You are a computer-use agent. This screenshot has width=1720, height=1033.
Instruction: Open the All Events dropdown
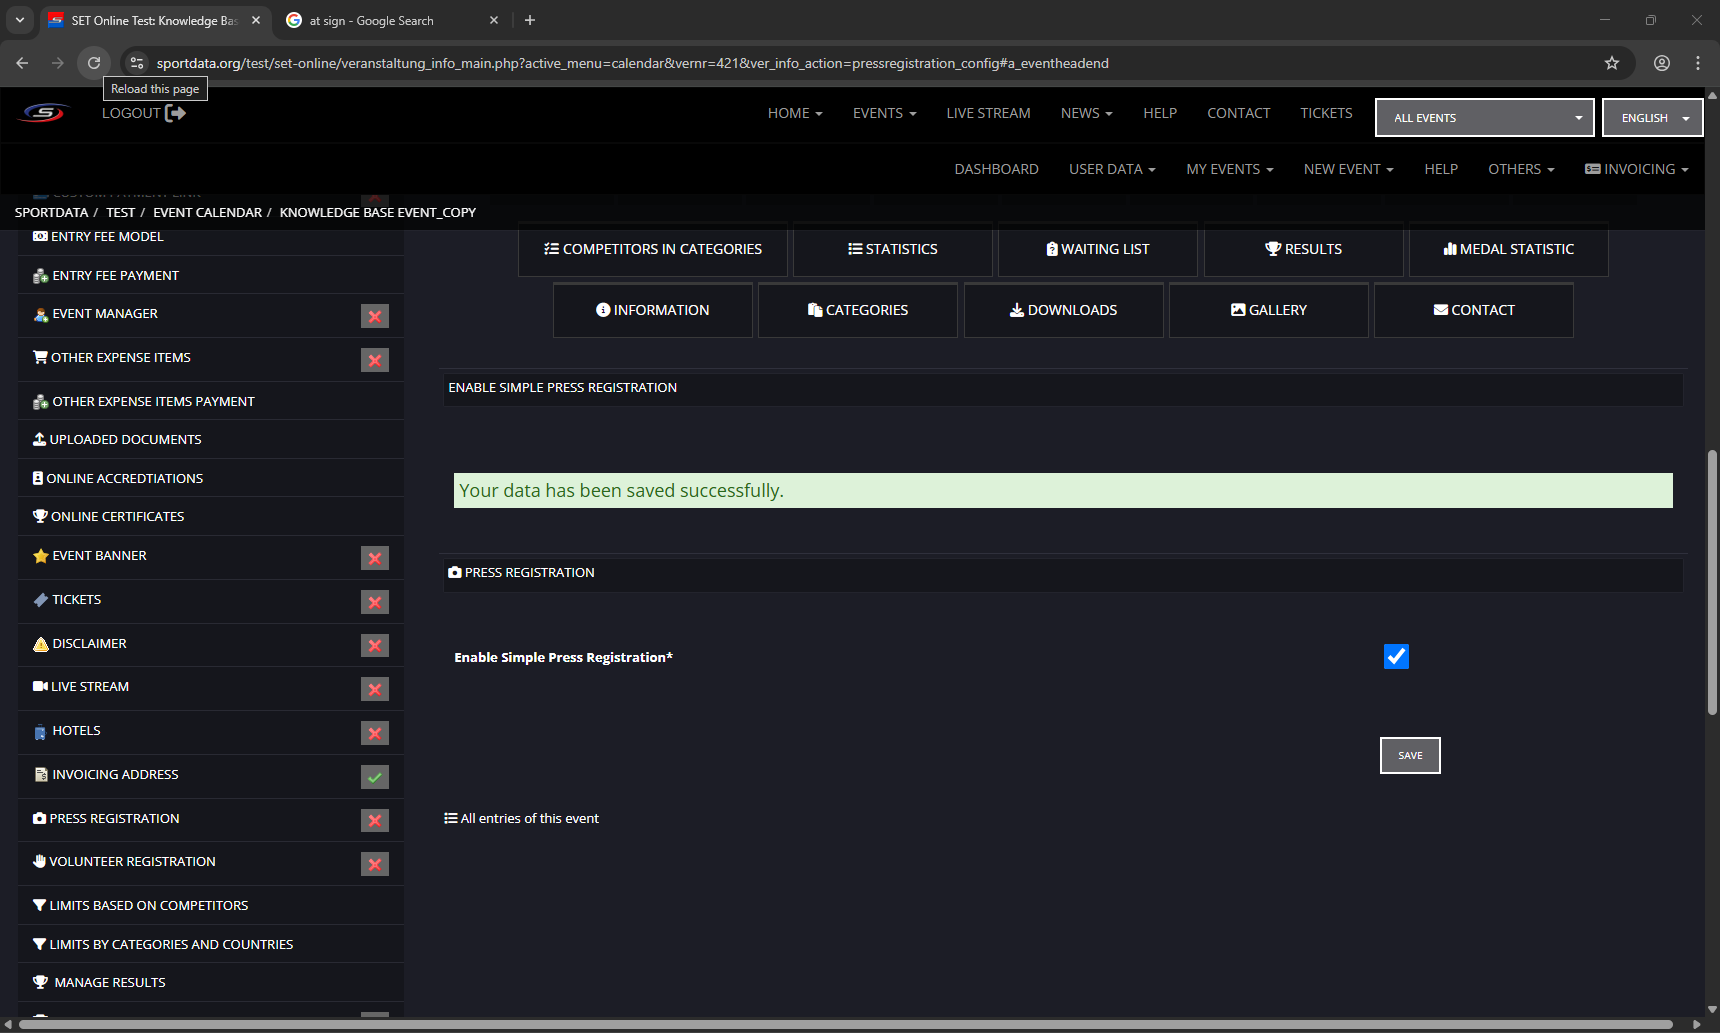pyautogui.click(x=1484, y=118)
